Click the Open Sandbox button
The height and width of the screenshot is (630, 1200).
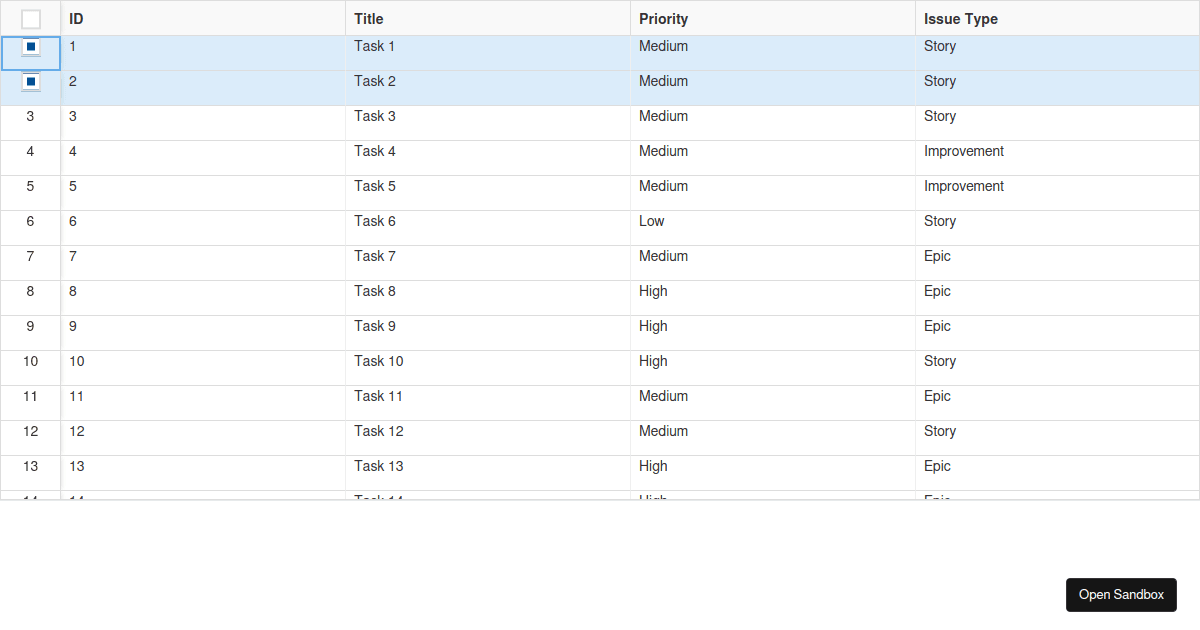pyautogui.click(x=1121, y=594)
